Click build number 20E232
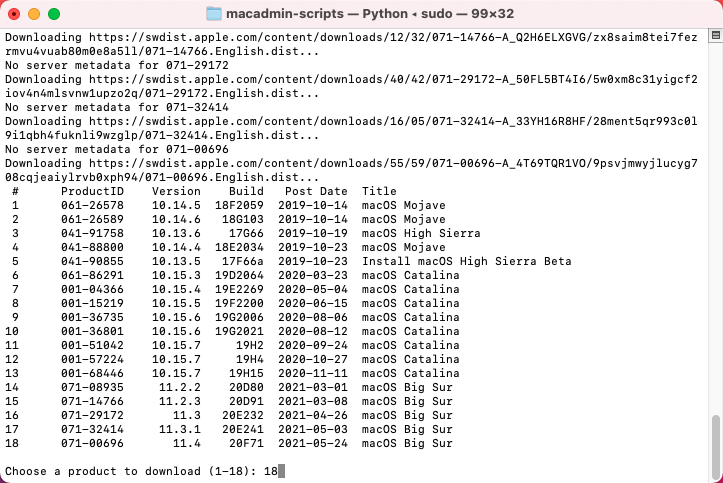 243,415
